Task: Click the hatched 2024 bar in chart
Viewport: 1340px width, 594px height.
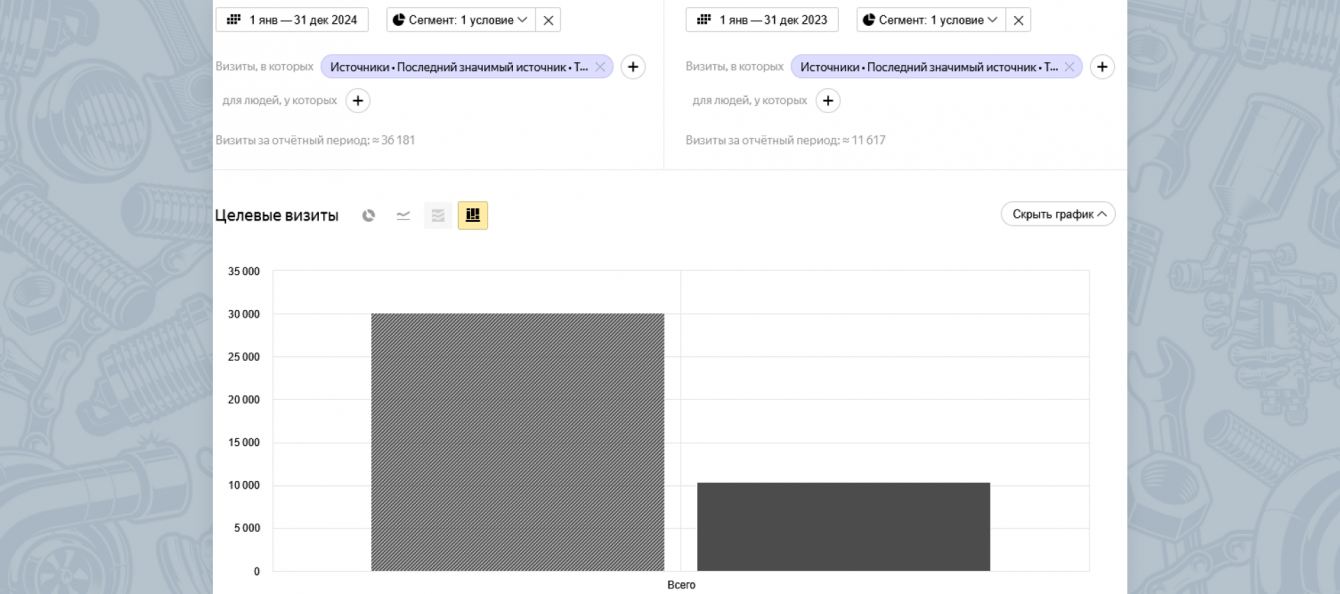Action: (x=517, y=442)
